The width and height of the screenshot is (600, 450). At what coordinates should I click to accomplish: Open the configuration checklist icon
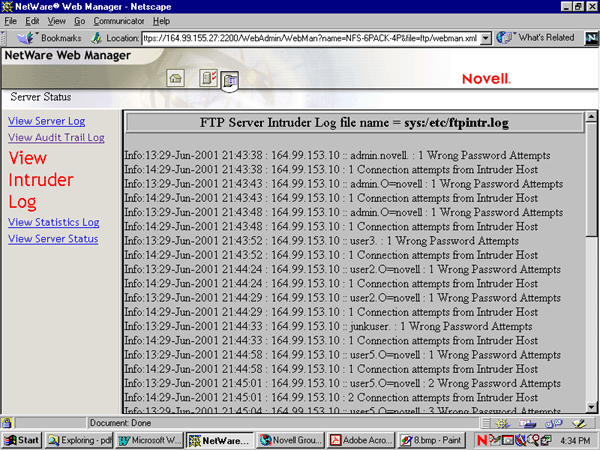(208, 78)
